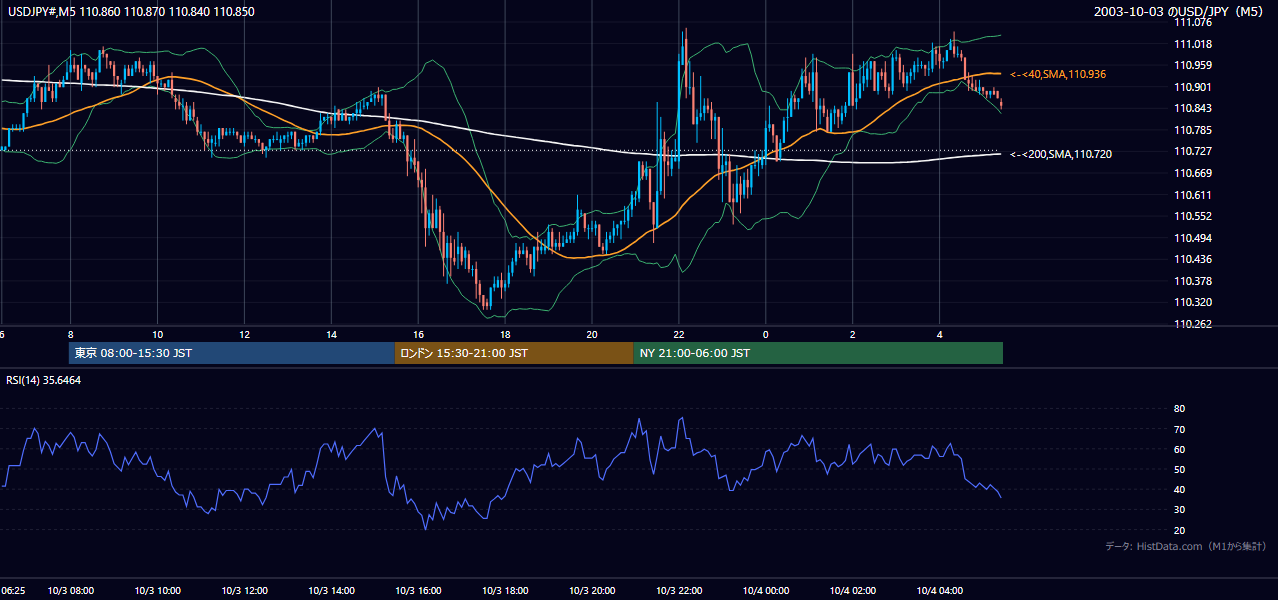Click the HistData.com data source credit
The image size is (1278, 600).
tap(1185, 547)
